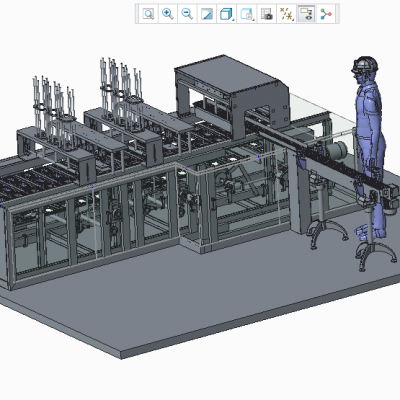Image resolution: width=400 pixels, height=400 pixels.
Task: Select the rear conveyor support stand base
Action: (x=327, y=234)
